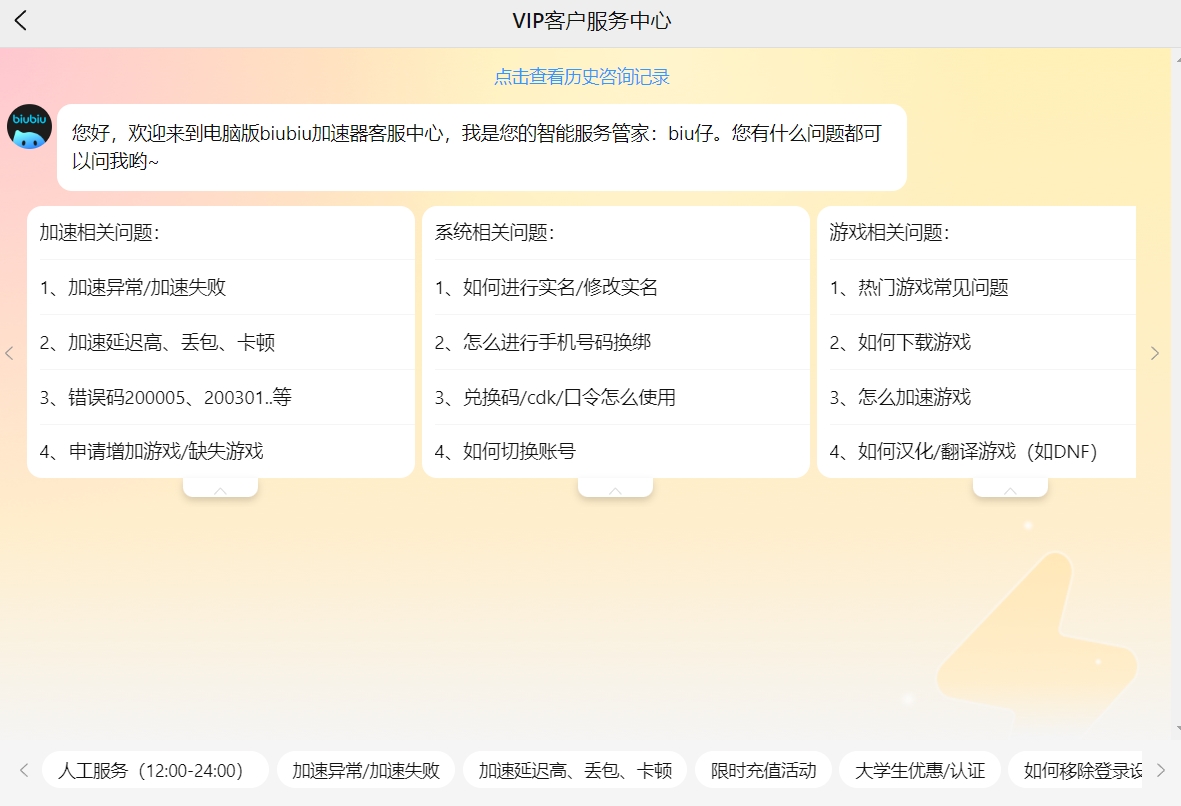1181x806 pixels.
Task: Open 点击查看历史咨询记录 link
Action: tap(581, 77)
